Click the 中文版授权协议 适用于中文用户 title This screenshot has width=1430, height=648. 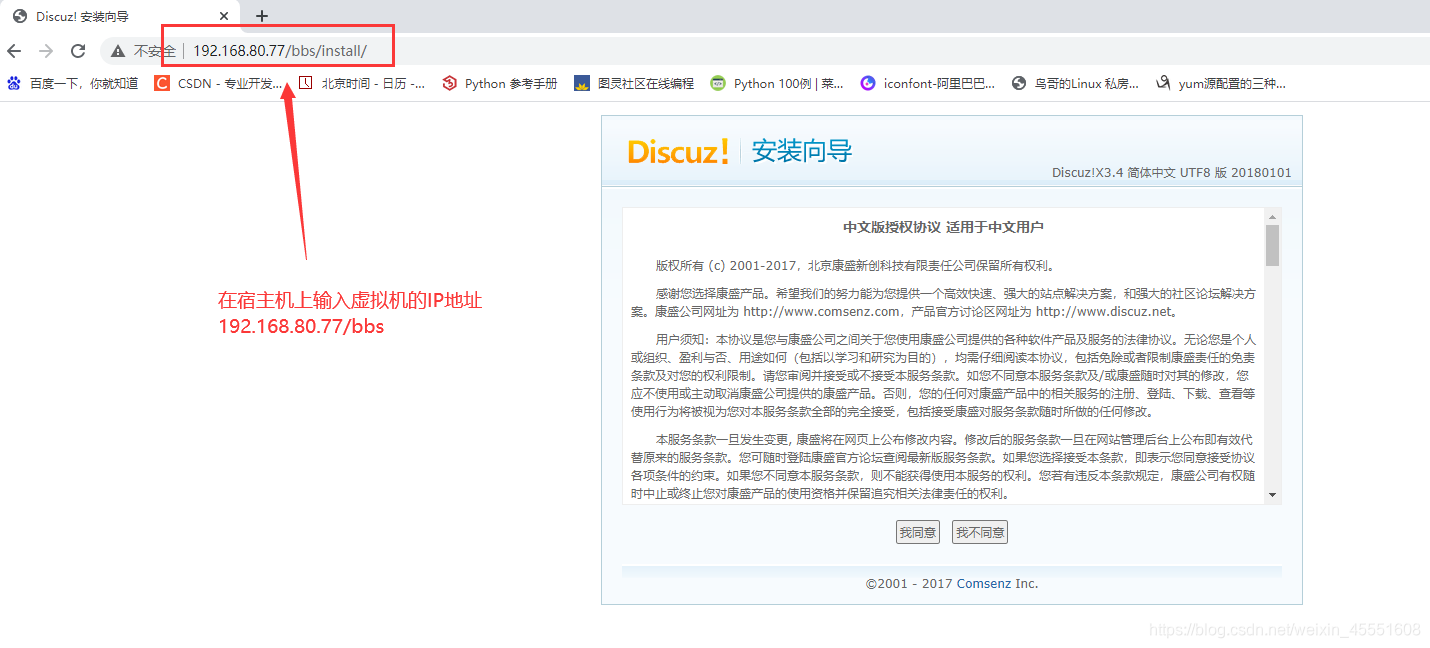pyautogui.click(x=944, y=227)
